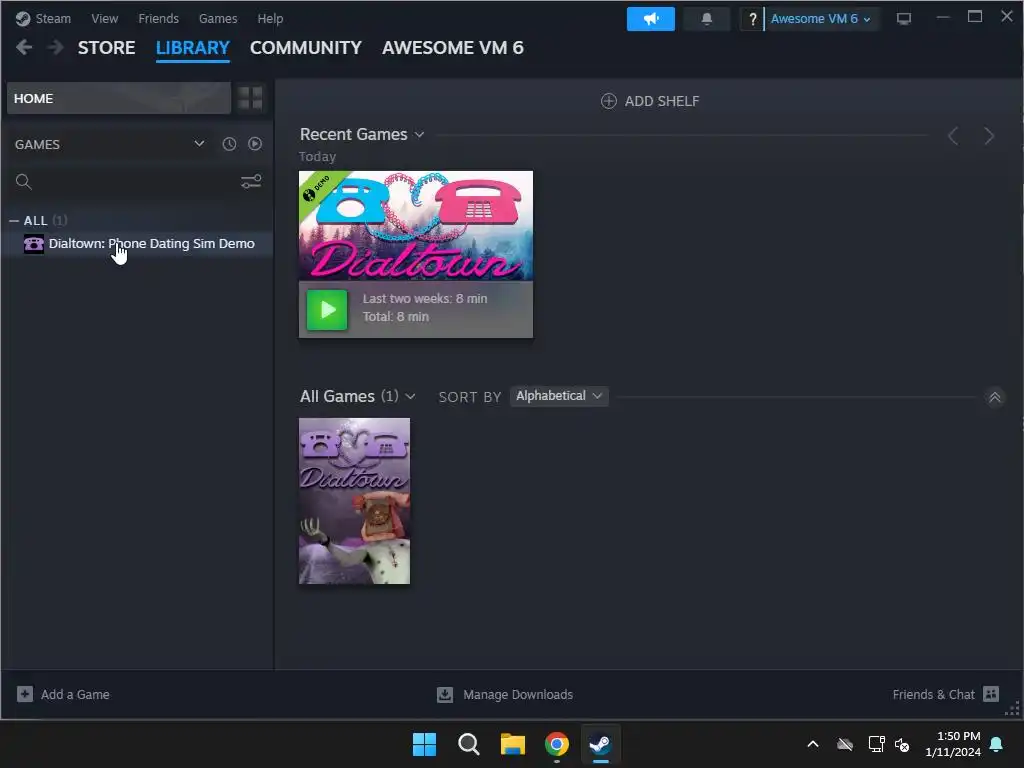Viewport: 1024px width, 768px height.
Task: Click Add a Game plus icon
Action: click(x=25, y=694)
